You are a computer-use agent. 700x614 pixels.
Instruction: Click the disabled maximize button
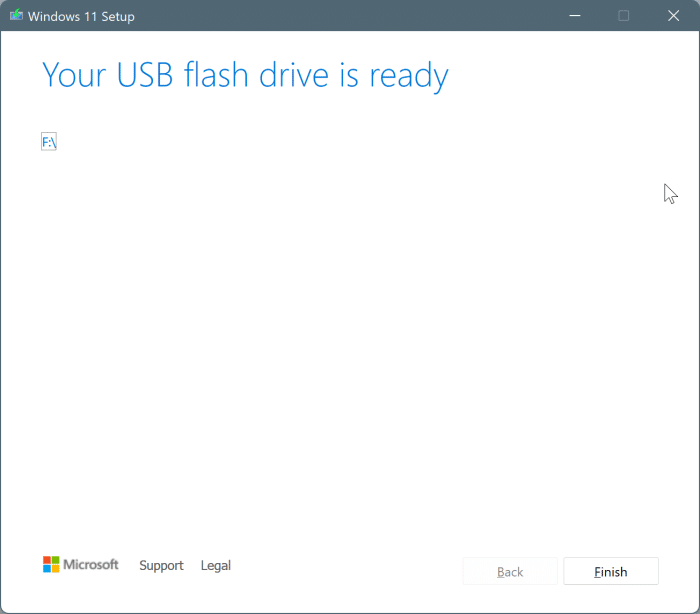point(624,16)
